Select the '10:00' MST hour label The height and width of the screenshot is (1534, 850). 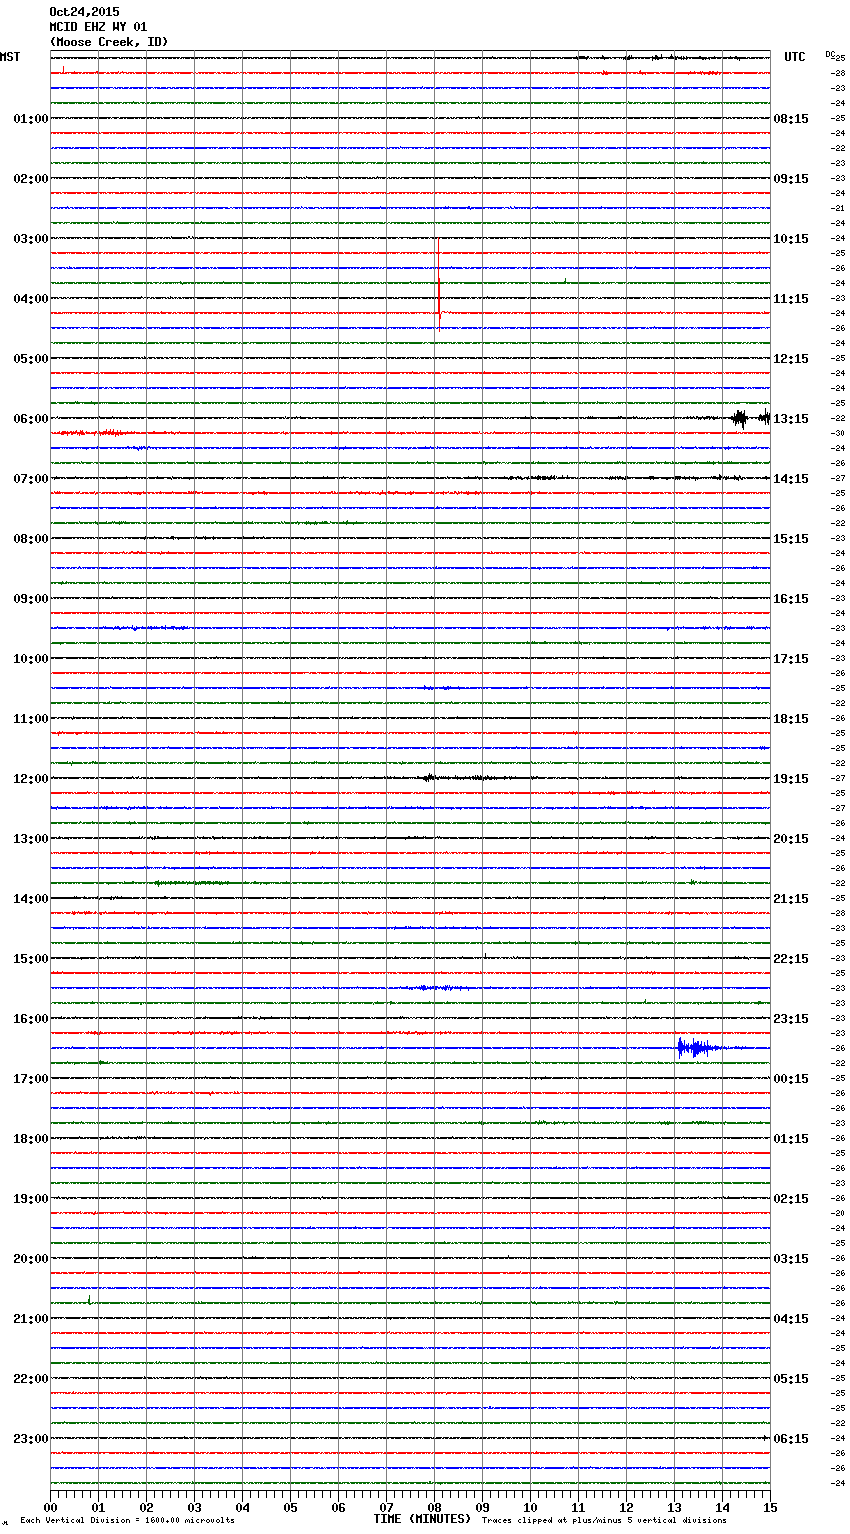pyautogui.click(x=31, y=659)
